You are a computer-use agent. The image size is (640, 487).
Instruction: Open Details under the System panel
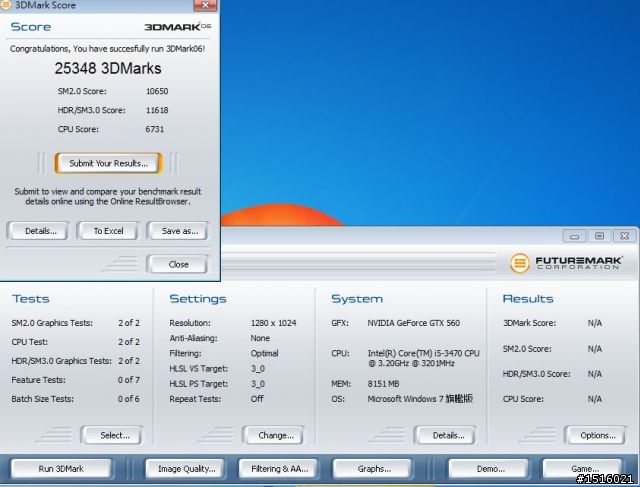[446, 435]
